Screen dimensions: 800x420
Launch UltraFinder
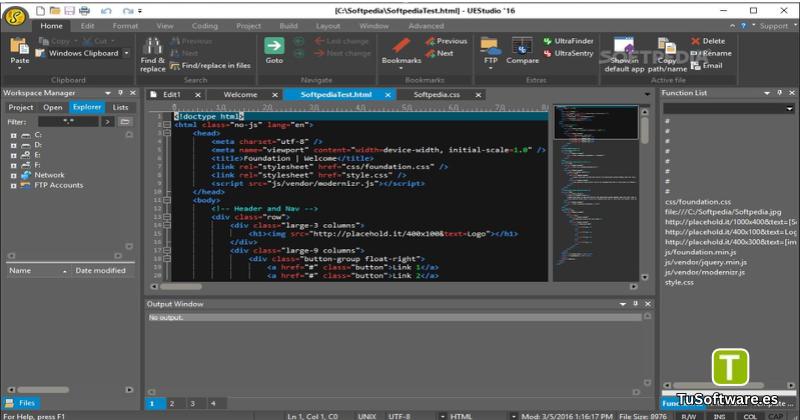coord(568,41)
